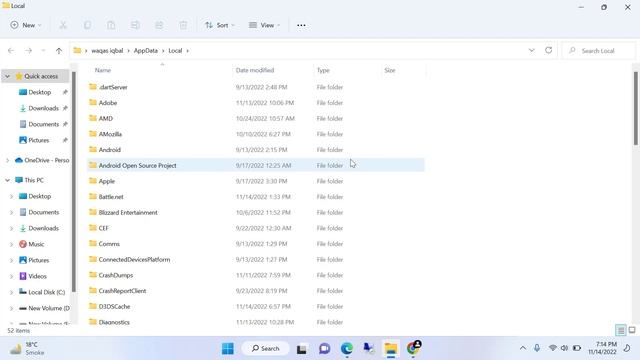Switch to Details view layout icon

pos(621,330)
